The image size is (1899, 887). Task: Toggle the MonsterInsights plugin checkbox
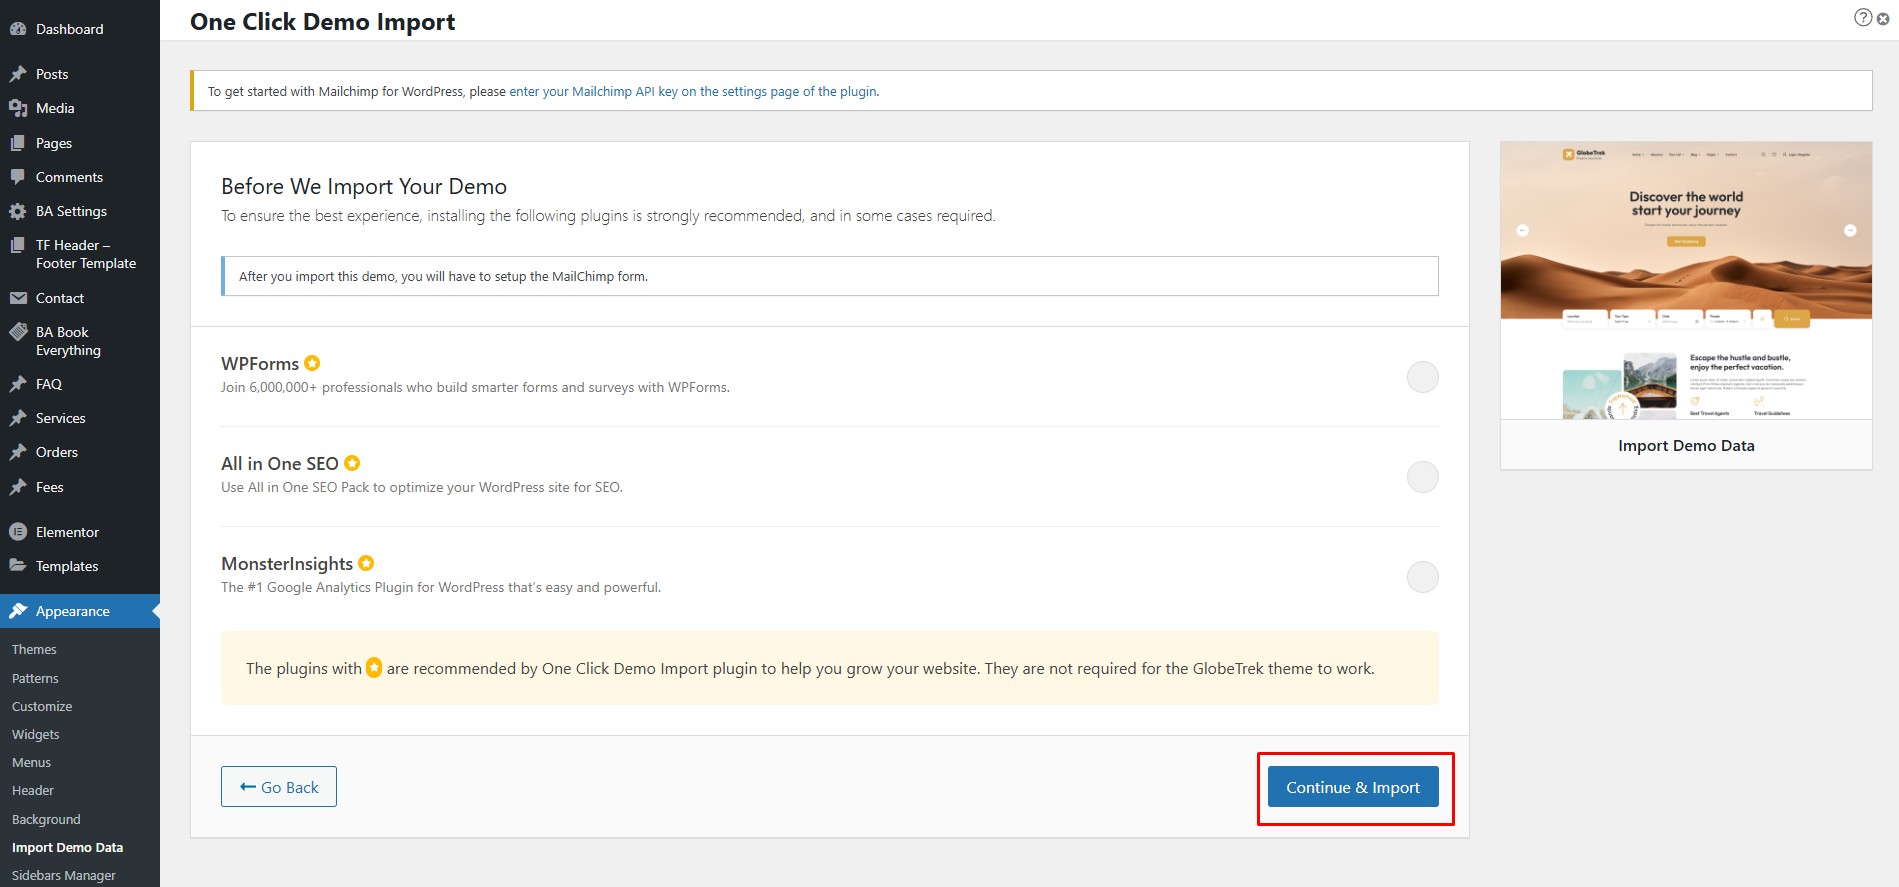tap(1422, 577)
